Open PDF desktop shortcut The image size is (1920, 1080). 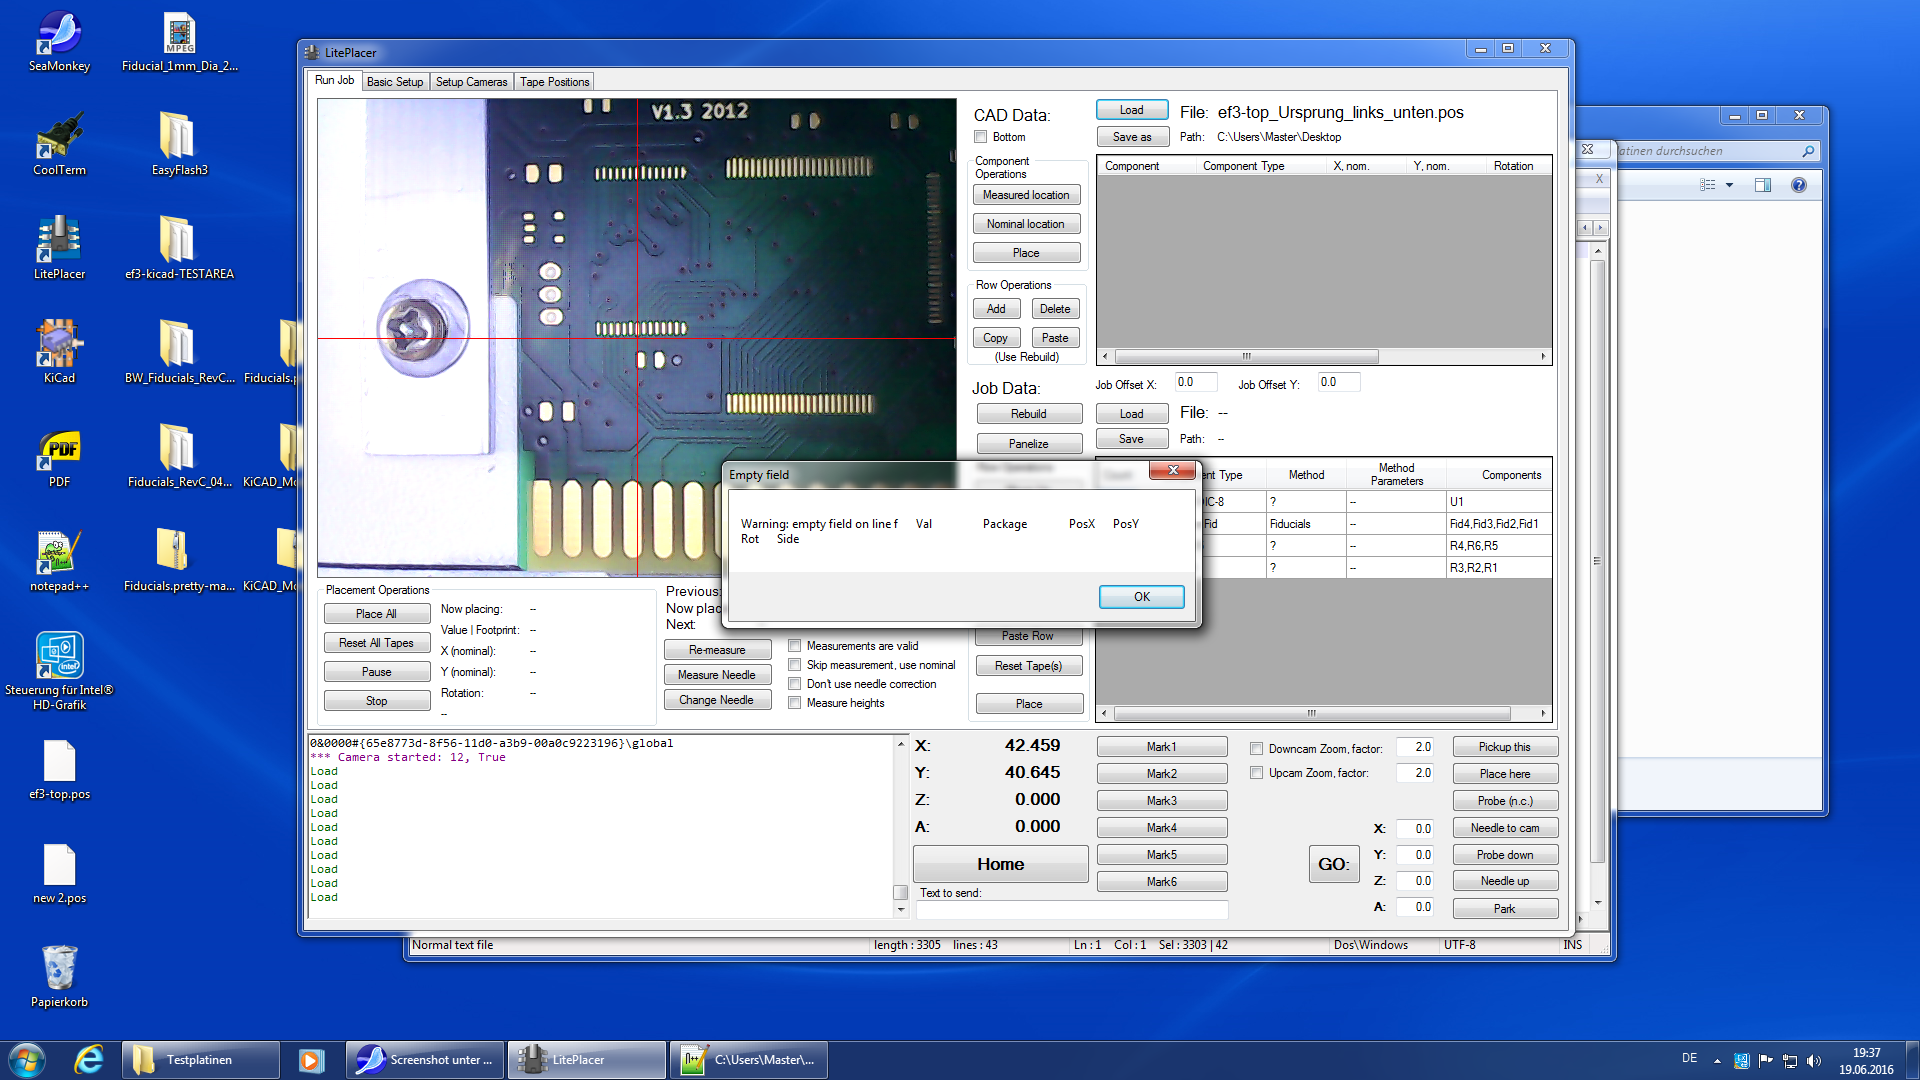pyautogui.click(x=59, y=457)
